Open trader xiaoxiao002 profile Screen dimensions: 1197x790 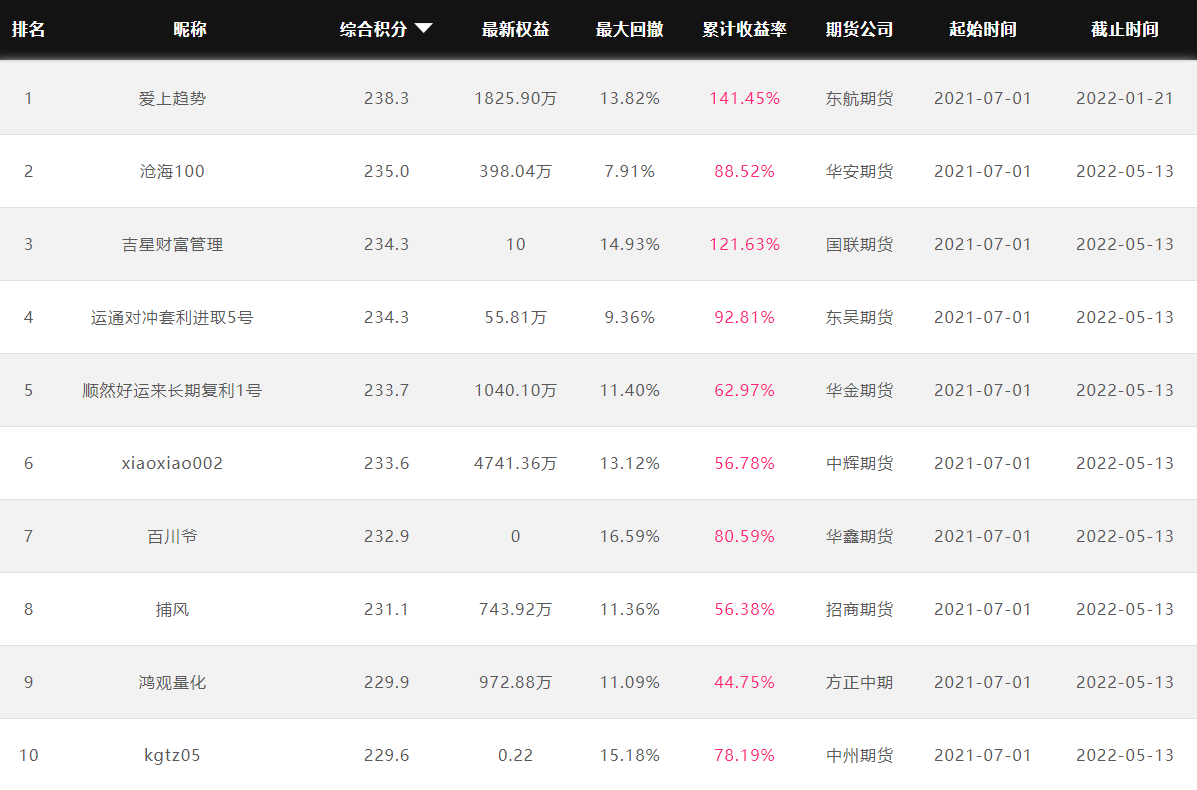[x=173, y=463]
